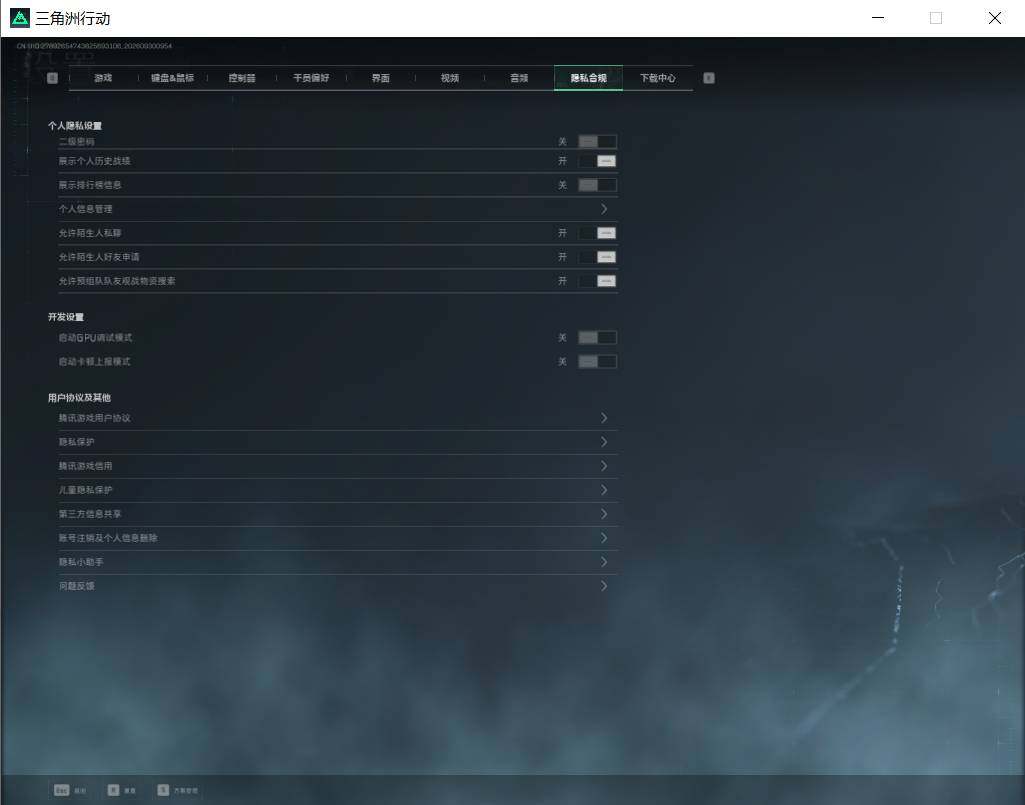Click the 三角洲行动 app logo icon
1025x805 pixels.
(x=20, y=18)
